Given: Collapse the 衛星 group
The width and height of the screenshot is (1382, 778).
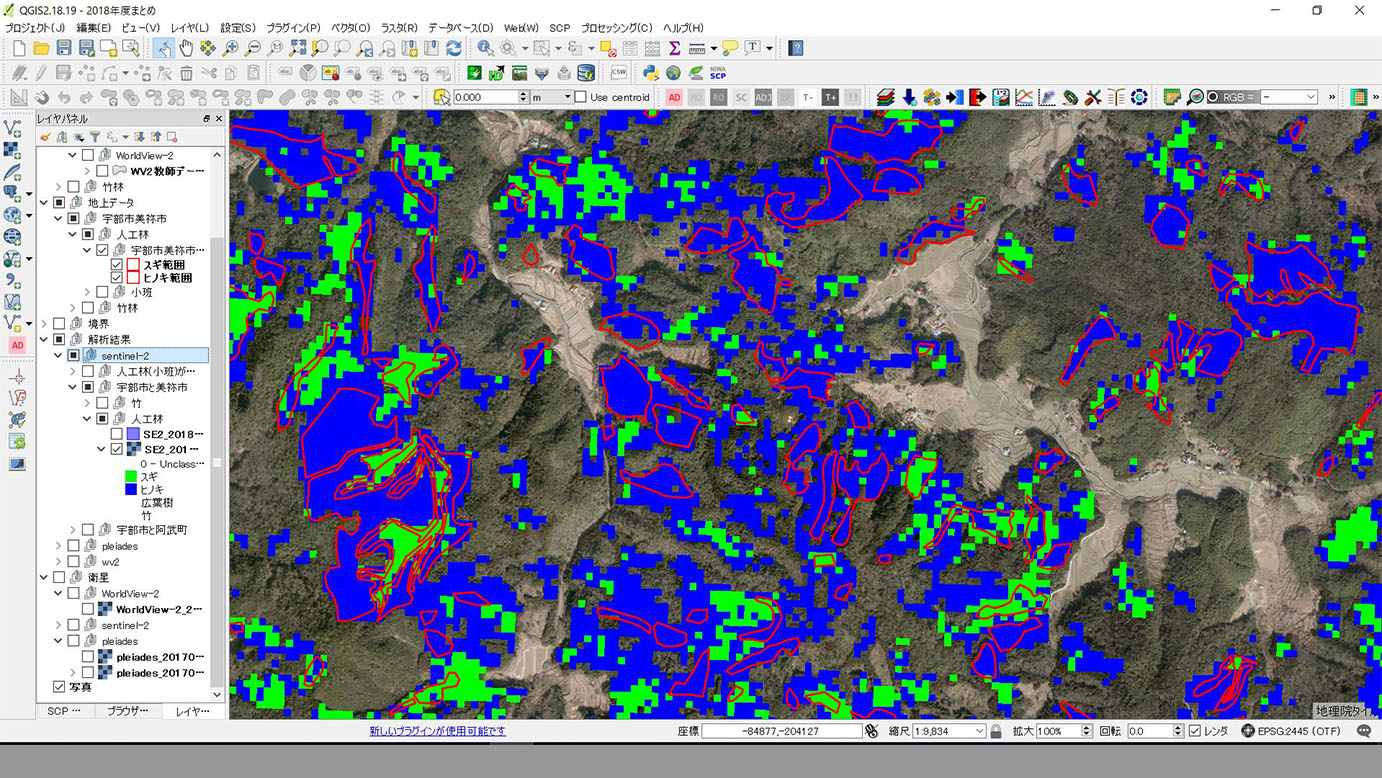Looking at the screenshot, I should click(44, 577).
